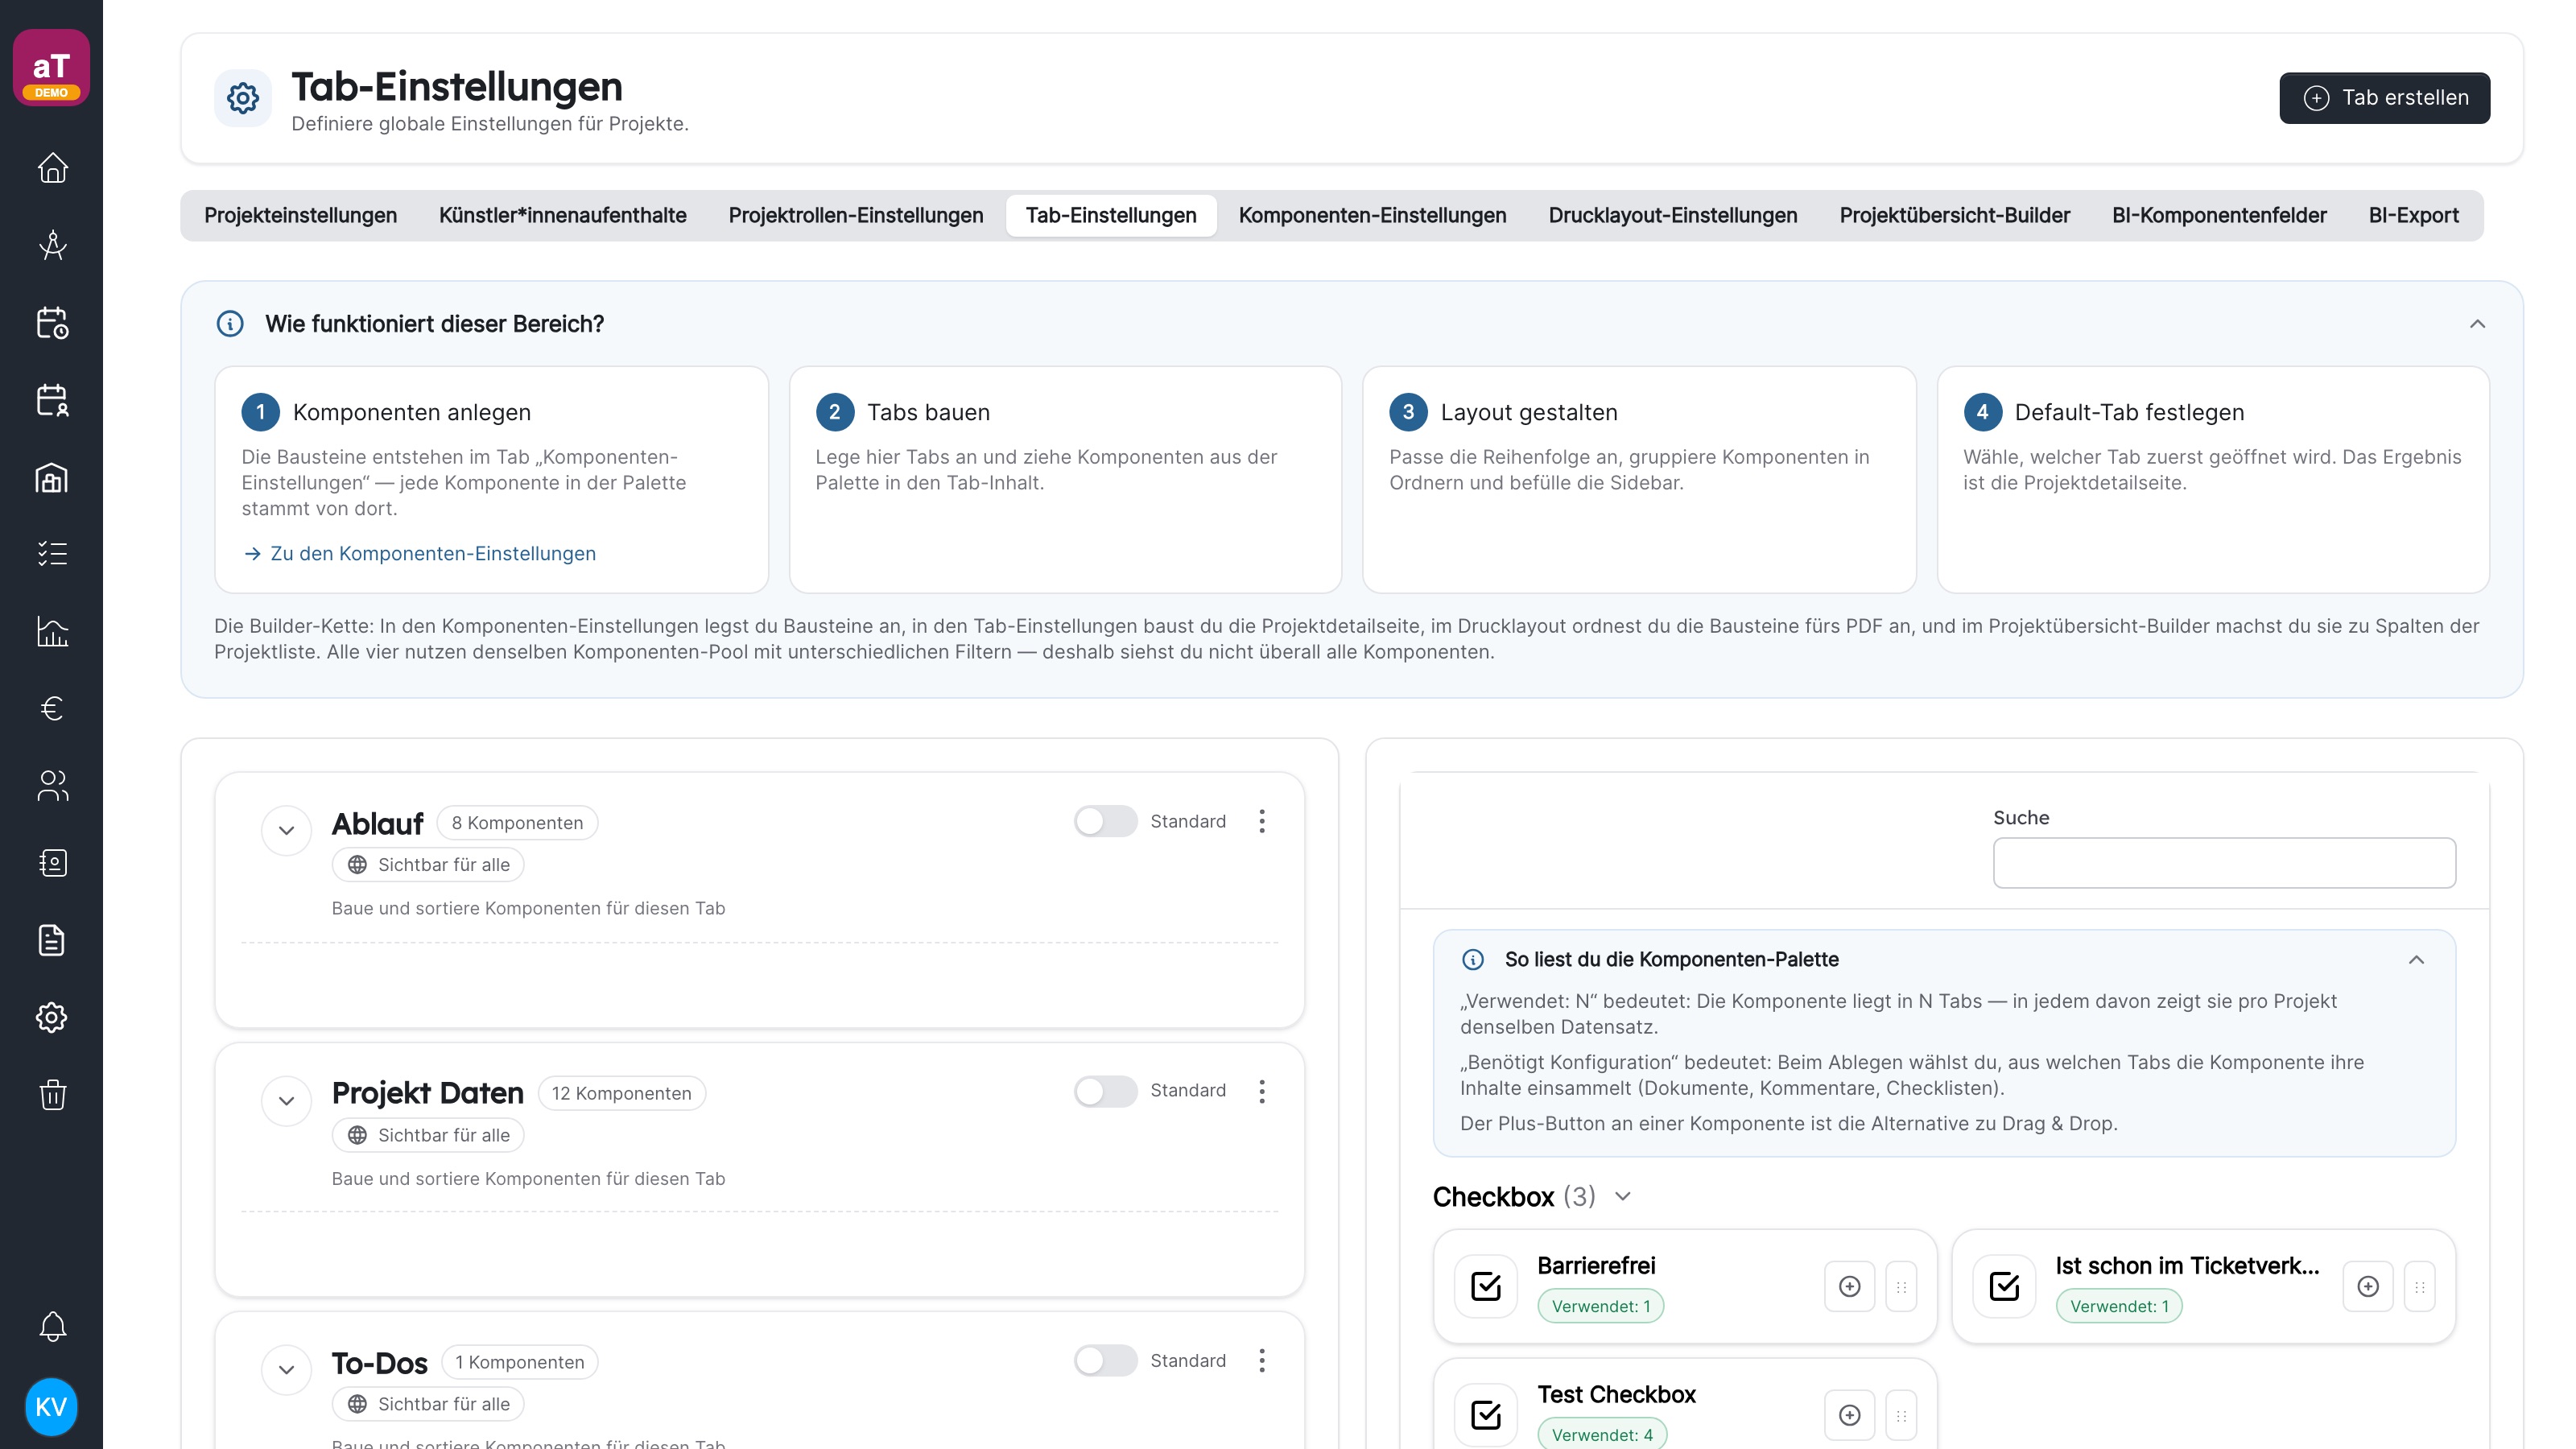
Task: Click the 'Komponenten anlegen' step heading
Action: pyautogui.click(x=411, y=412)
